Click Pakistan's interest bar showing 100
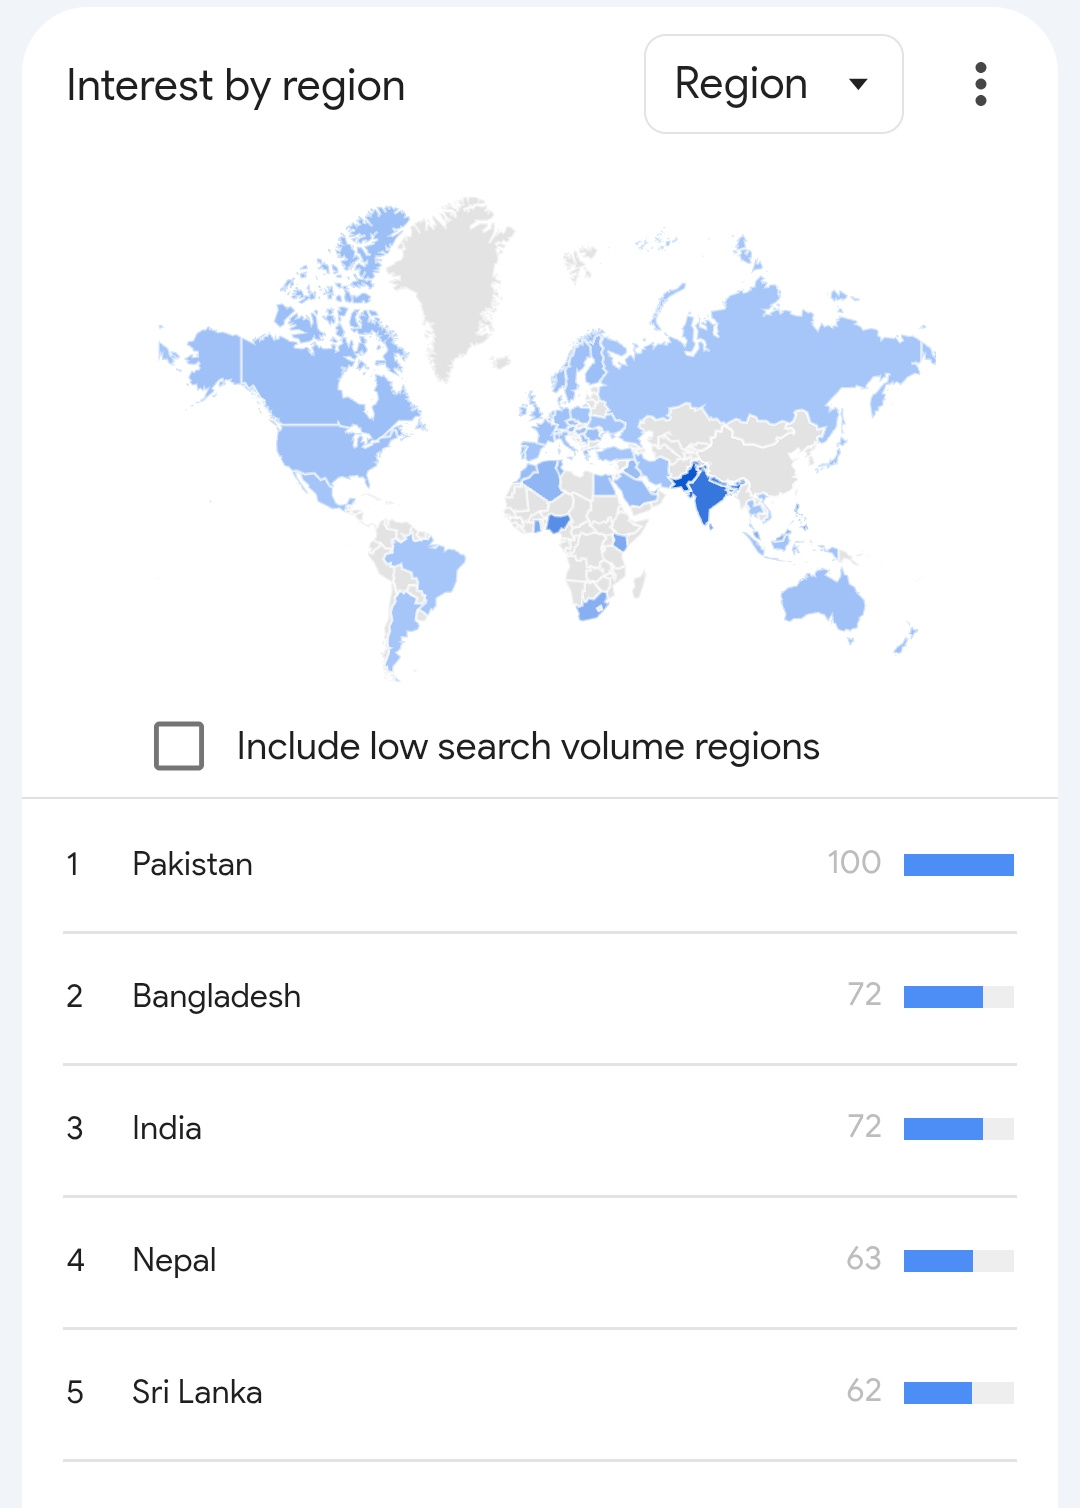The image size is (1080, 1508). click(959, 865)
